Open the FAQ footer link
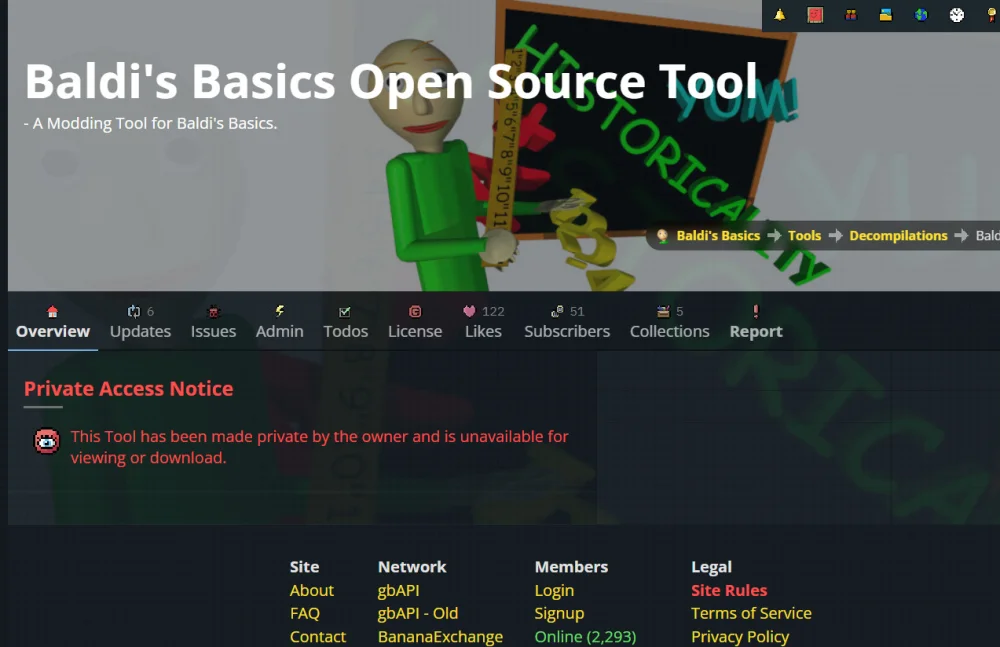1000x647 pixels. pyautogui.click(x=305, y=613)
